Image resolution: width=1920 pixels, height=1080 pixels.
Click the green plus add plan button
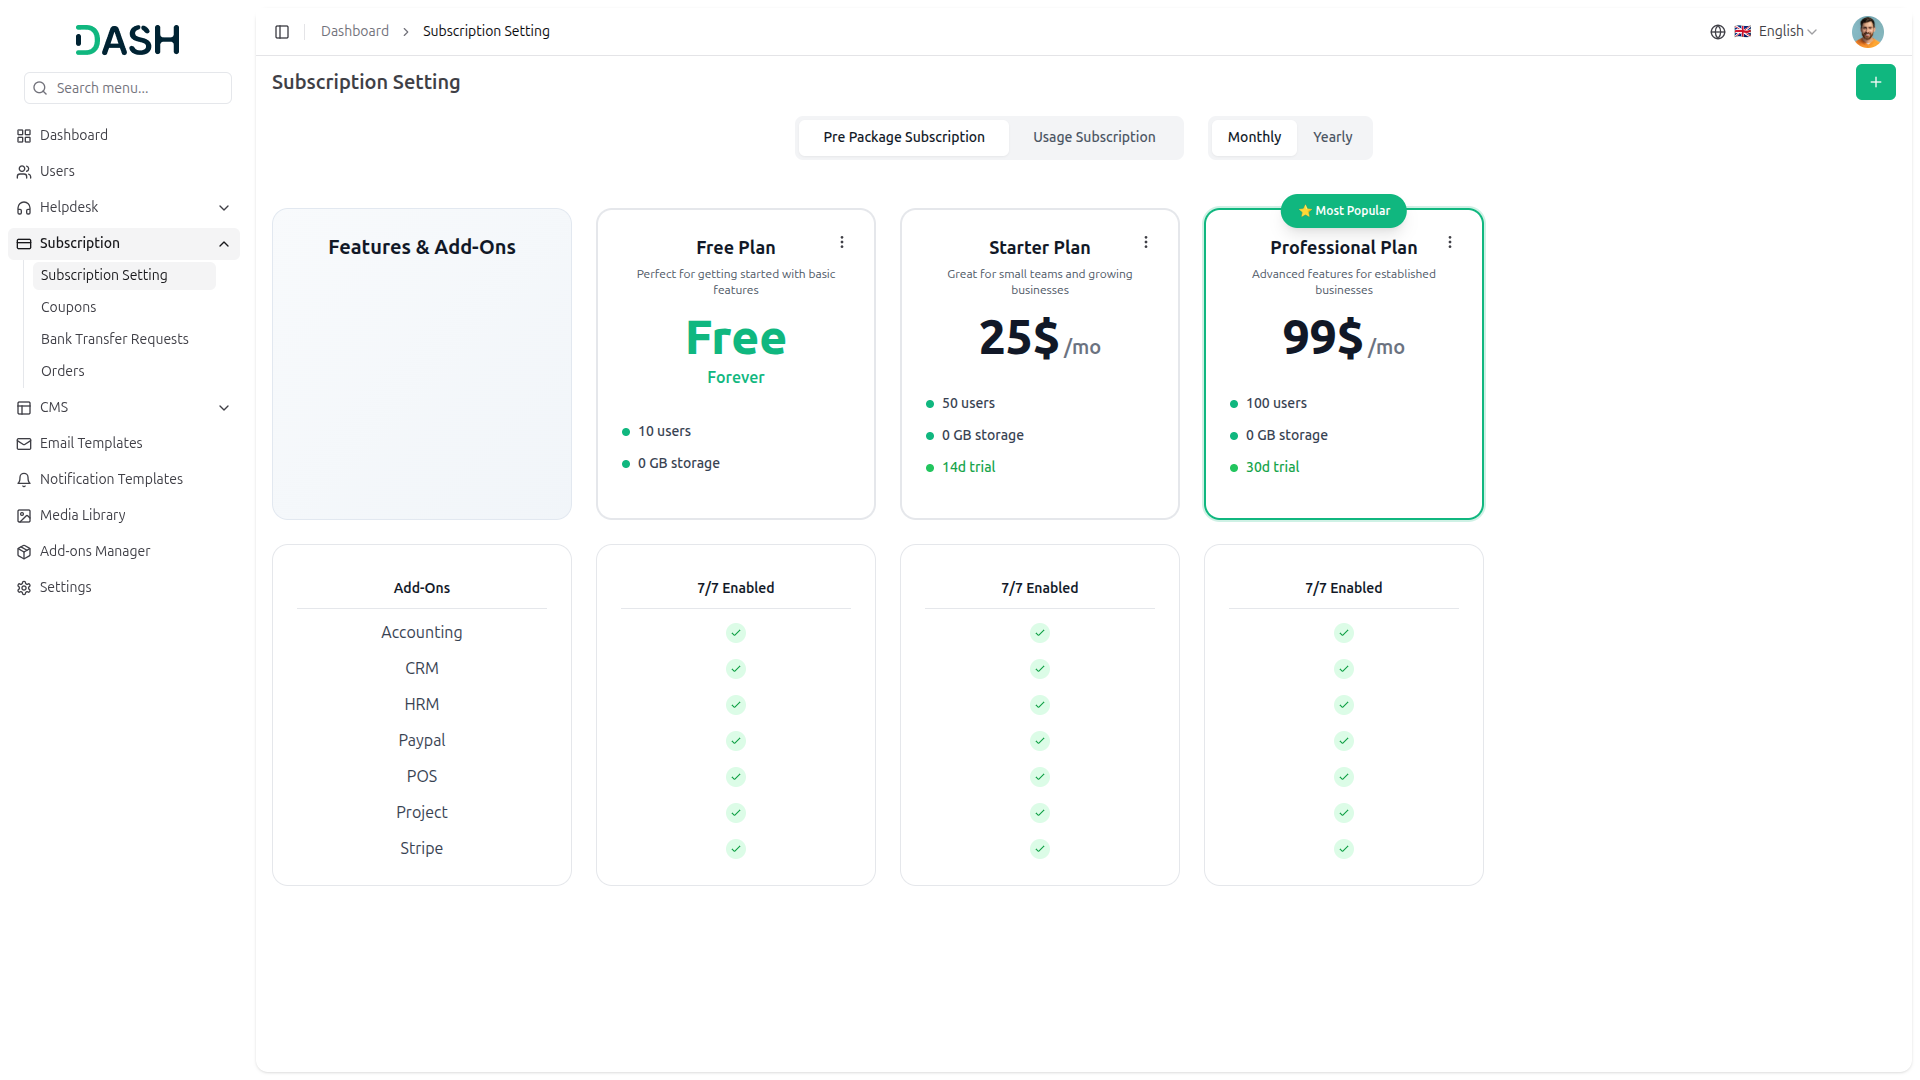pyautogui.click(x=1875, y=82)
